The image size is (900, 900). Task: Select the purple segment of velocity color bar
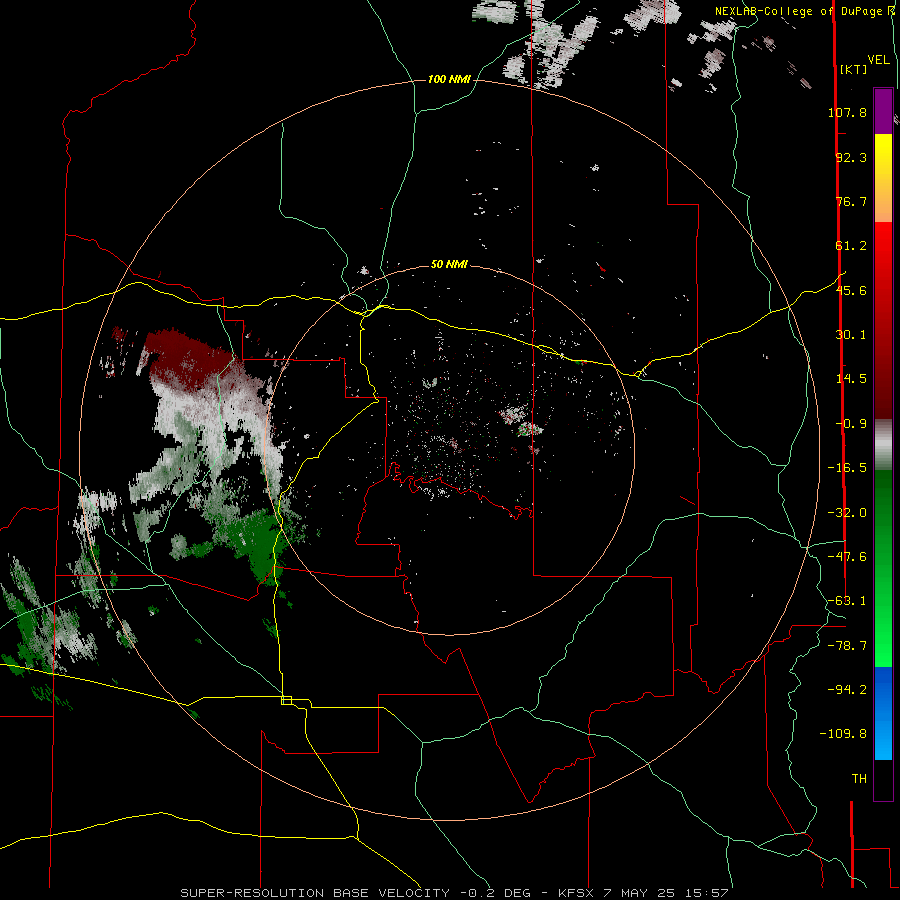(x=883, y=111)
